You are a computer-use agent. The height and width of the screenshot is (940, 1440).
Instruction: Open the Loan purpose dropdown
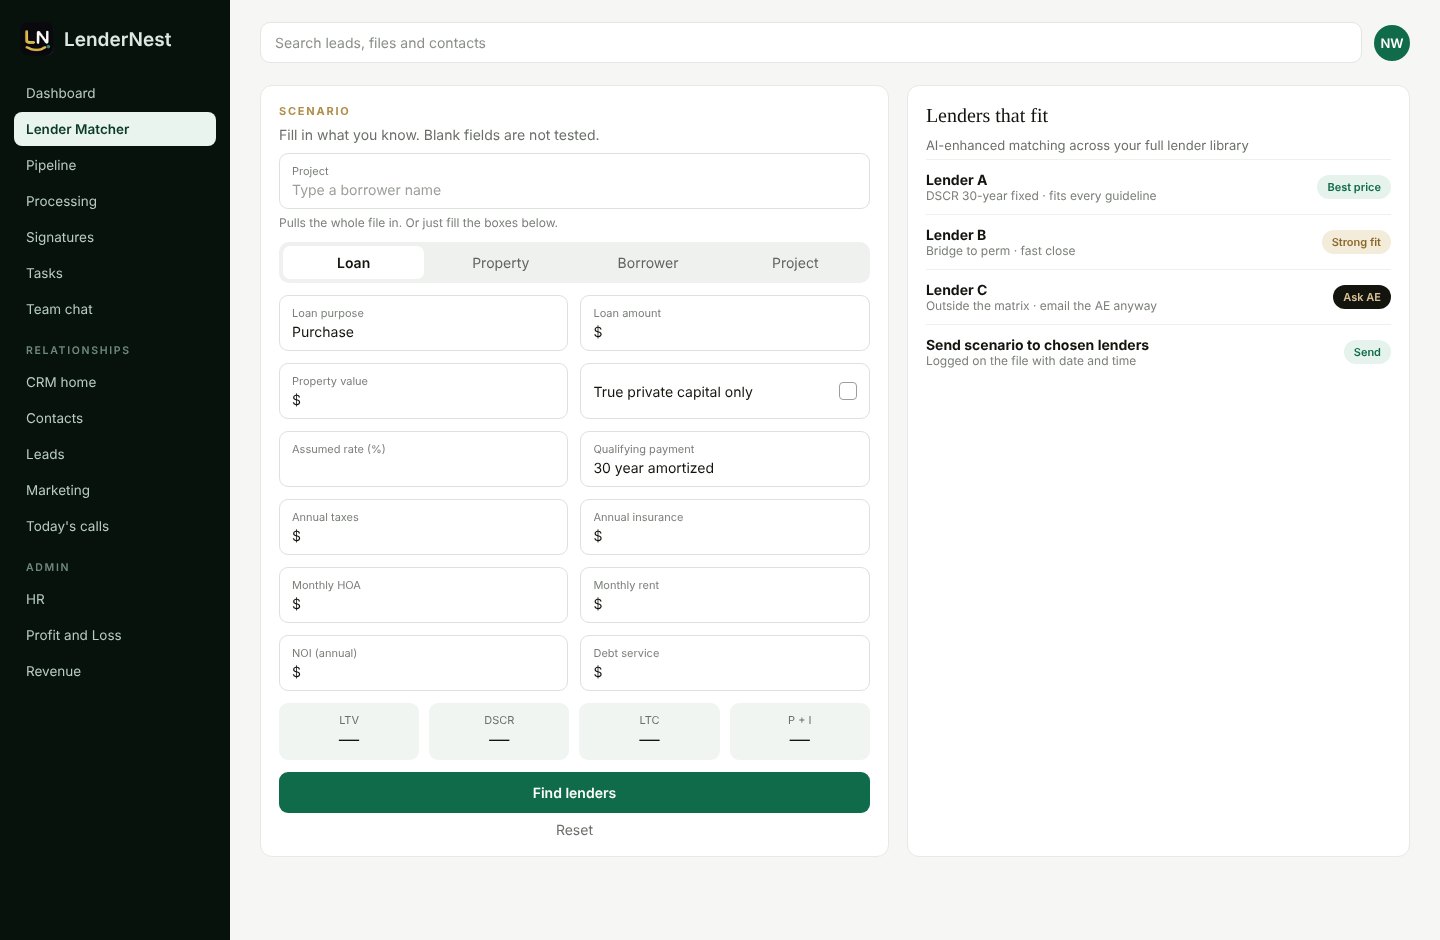point(423,323)
